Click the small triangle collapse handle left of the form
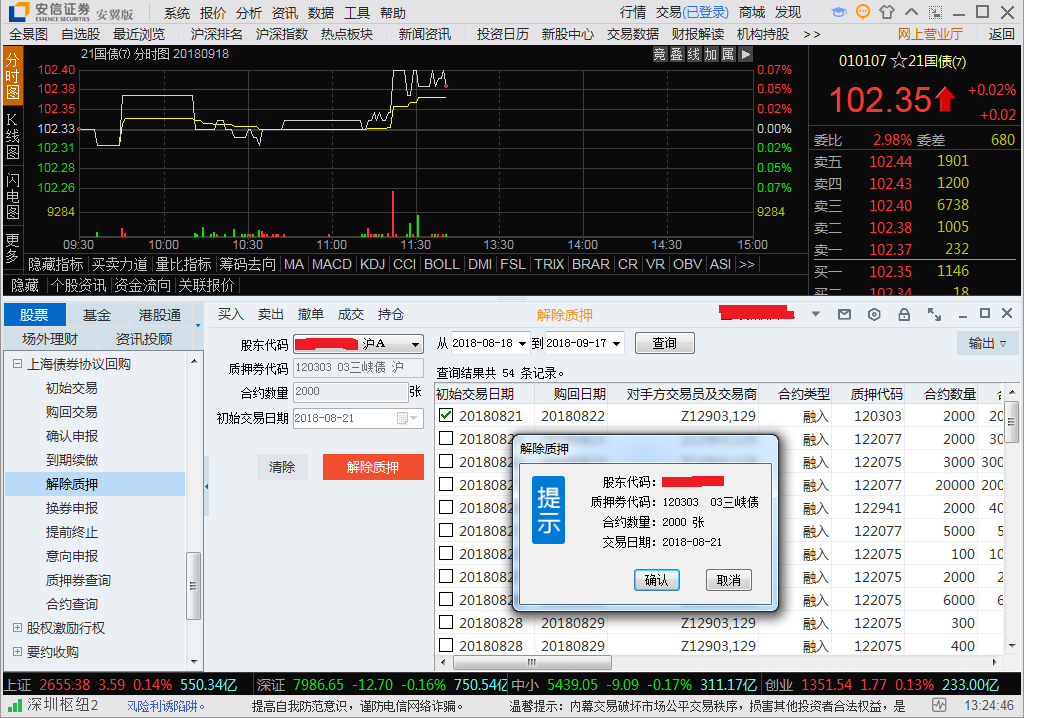 (x=206, y=486)
